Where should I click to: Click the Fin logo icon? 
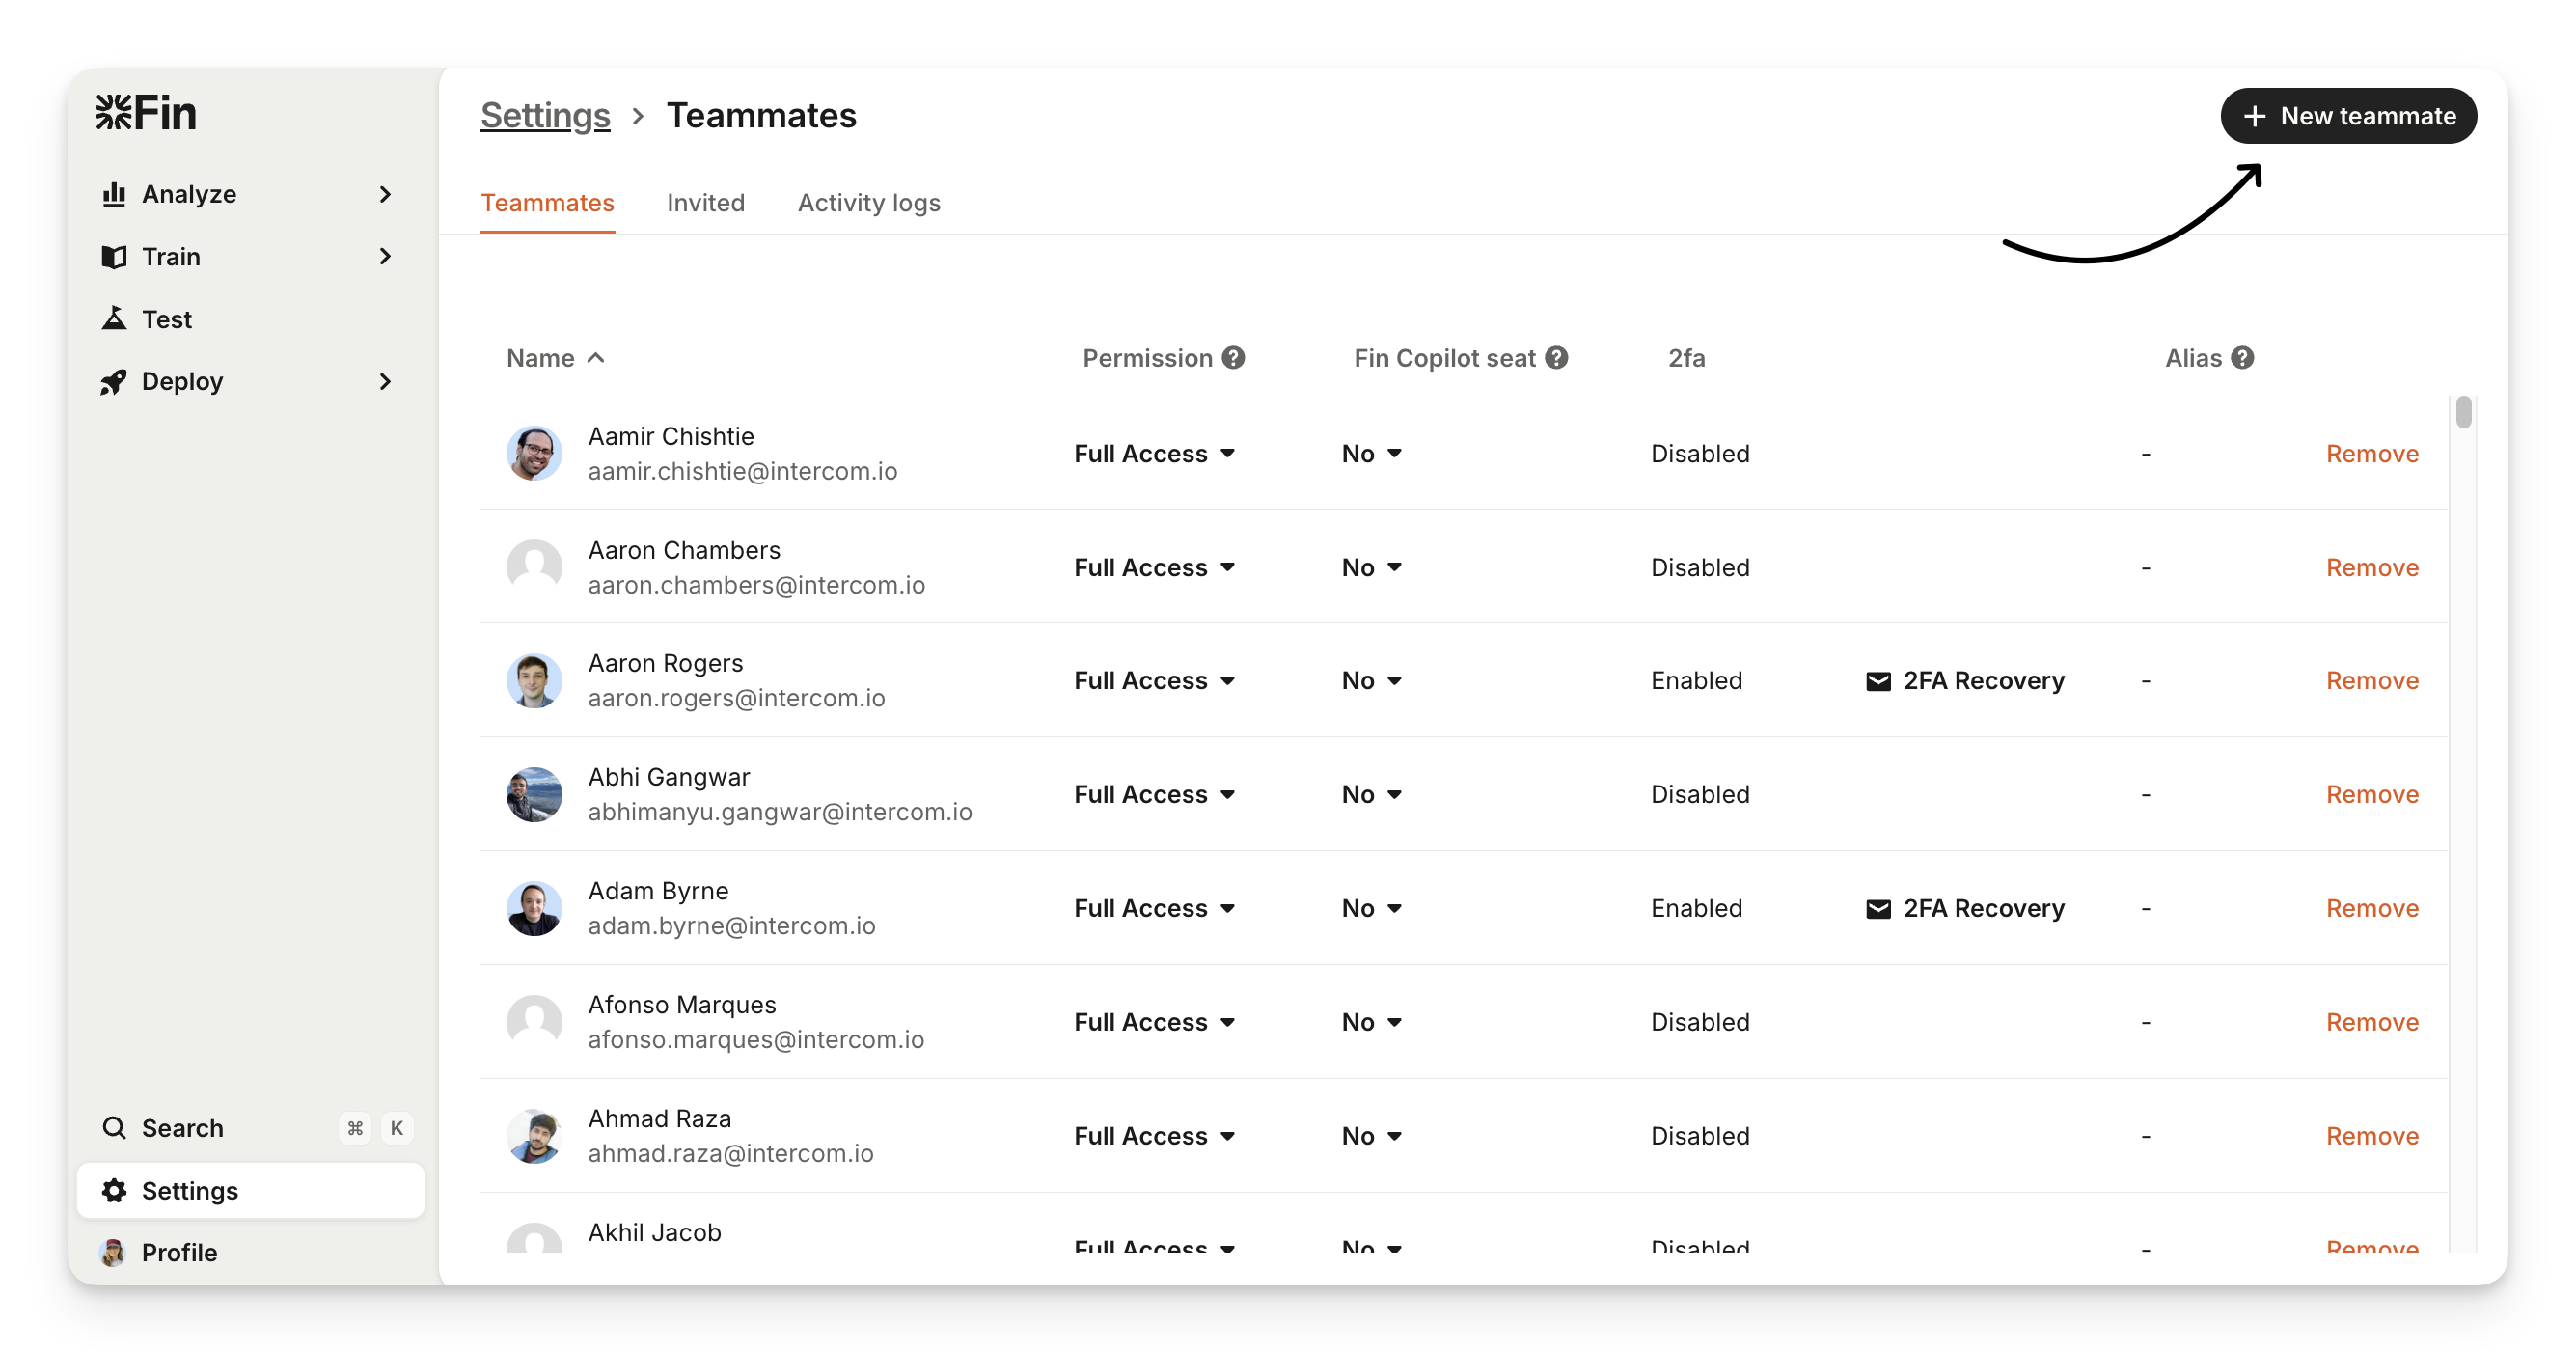(x=114, y=112)
